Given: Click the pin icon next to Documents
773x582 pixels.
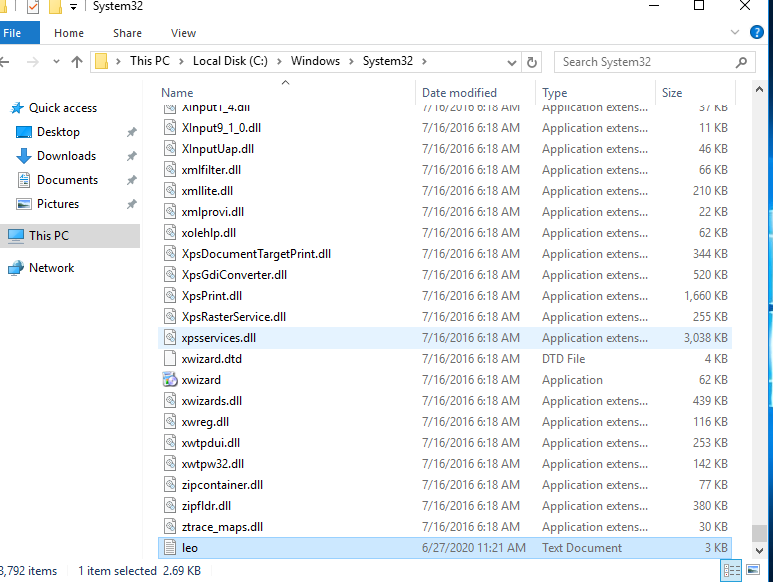Looking at the screenshot, I should coord(132,180).
